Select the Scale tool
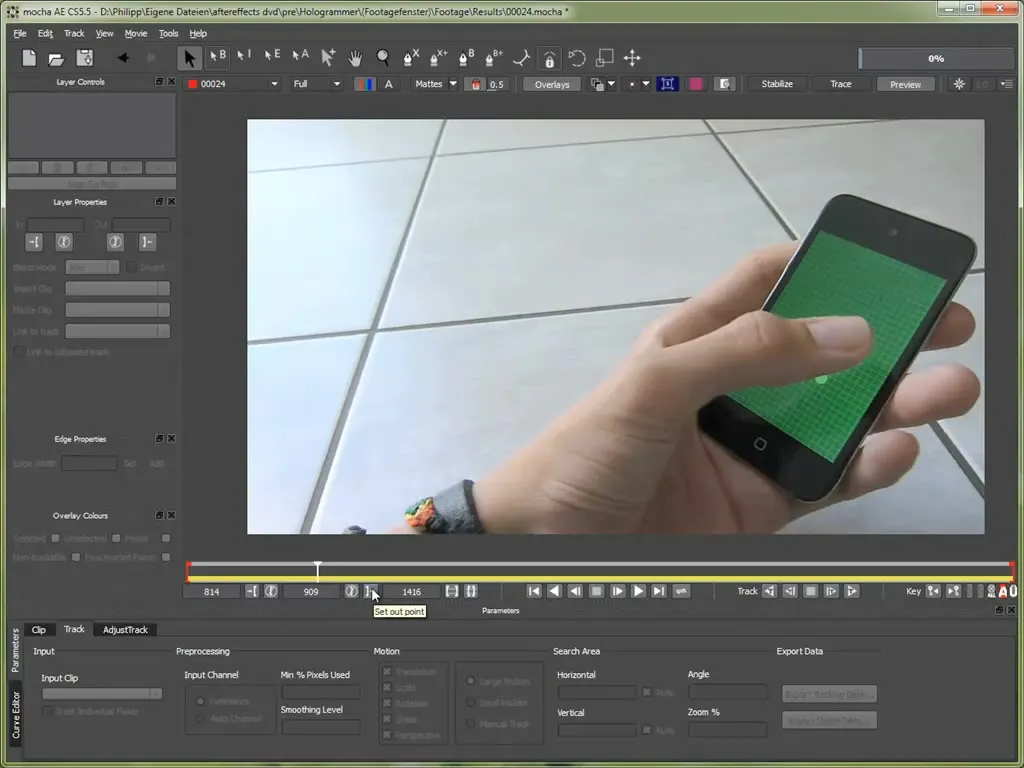The width and height of the screenshot is (1024, 768). pos(604,58)
